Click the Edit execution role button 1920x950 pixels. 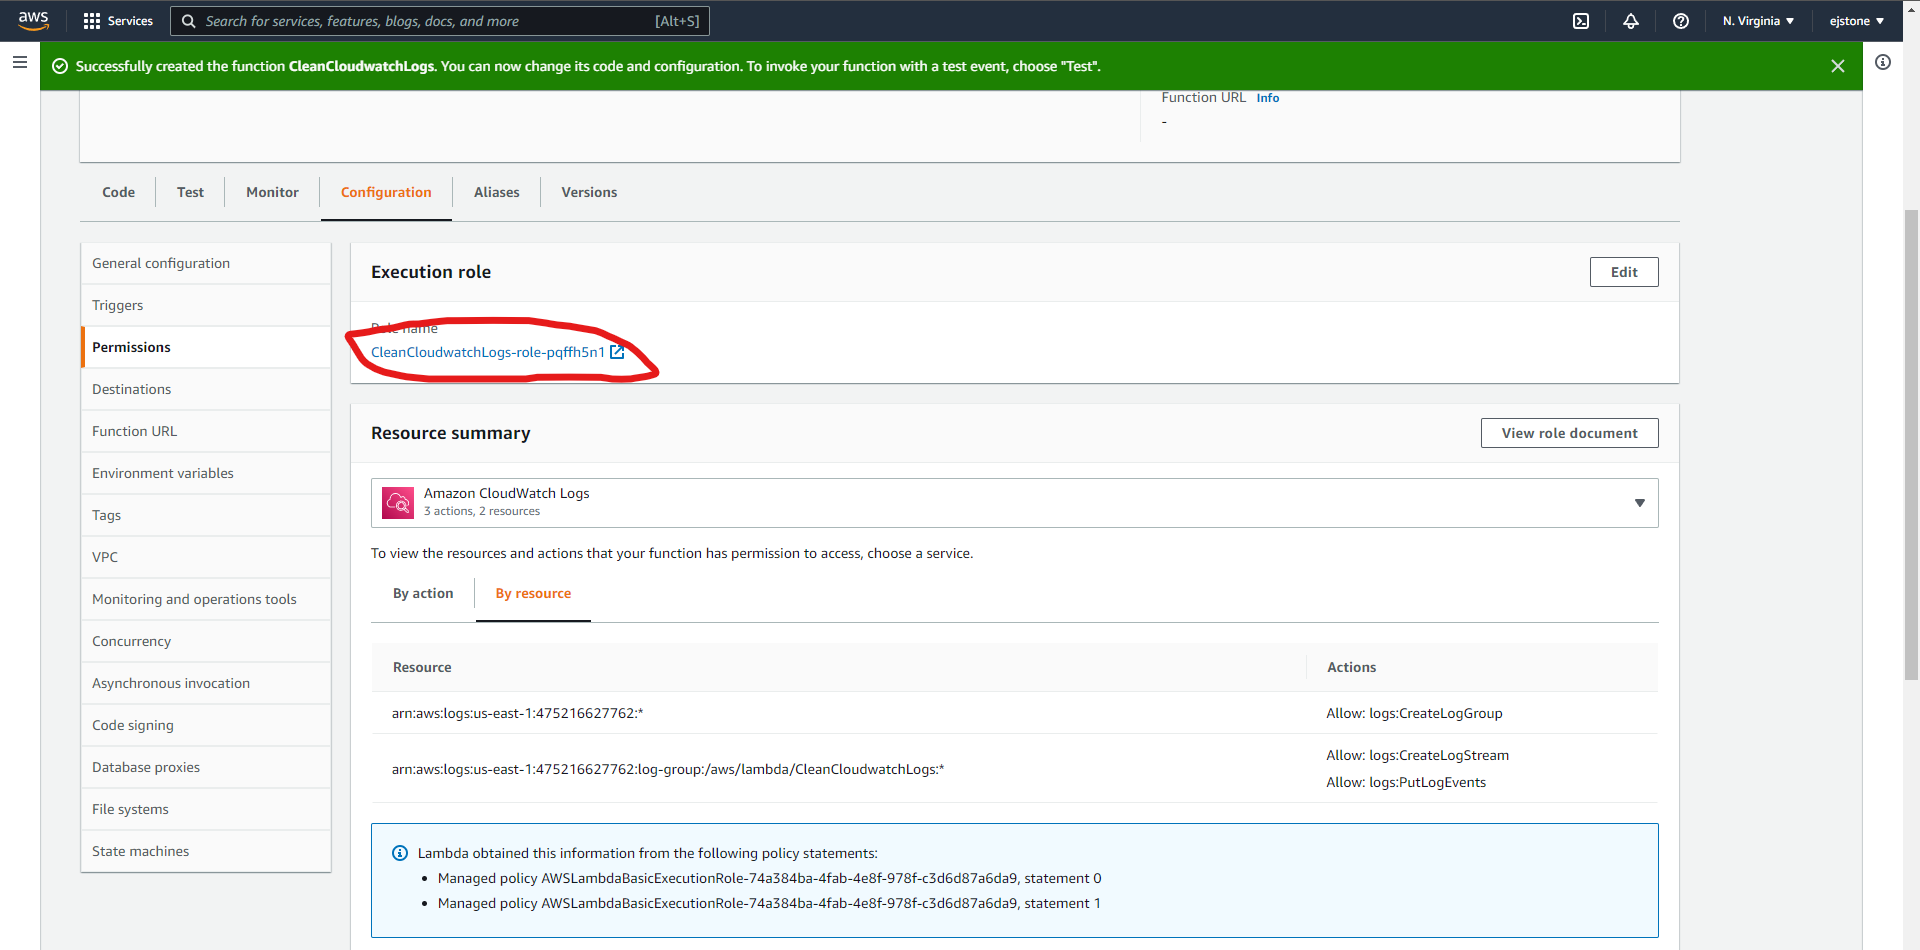(x=1624, y=272)
